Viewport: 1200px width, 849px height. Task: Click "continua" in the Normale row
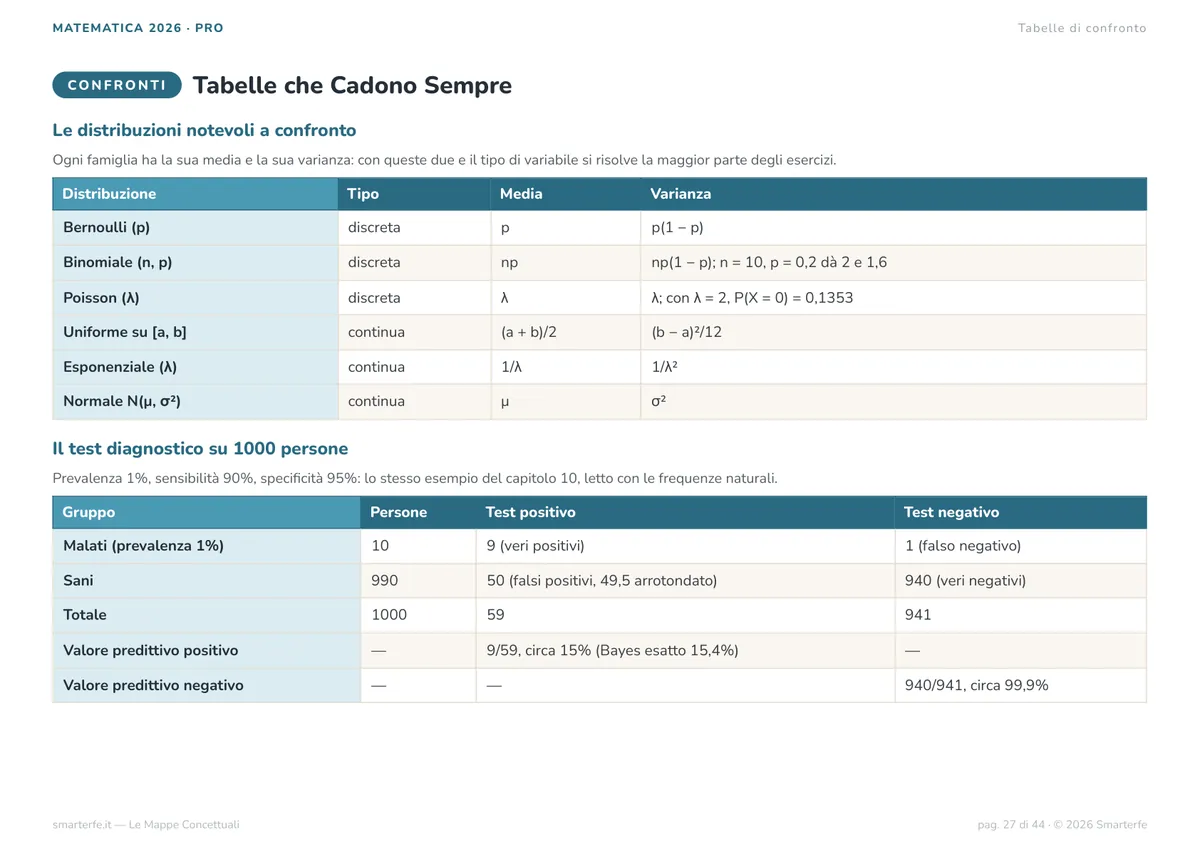(414, 402)
